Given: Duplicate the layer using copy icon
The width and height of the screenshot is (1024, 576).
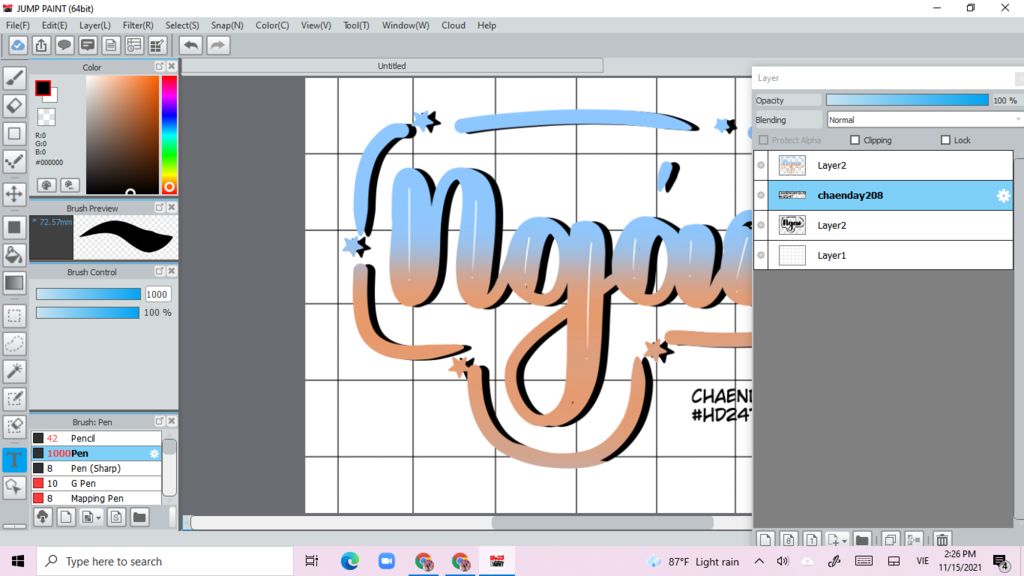Looking at the screenshot, I should point(890,539).
